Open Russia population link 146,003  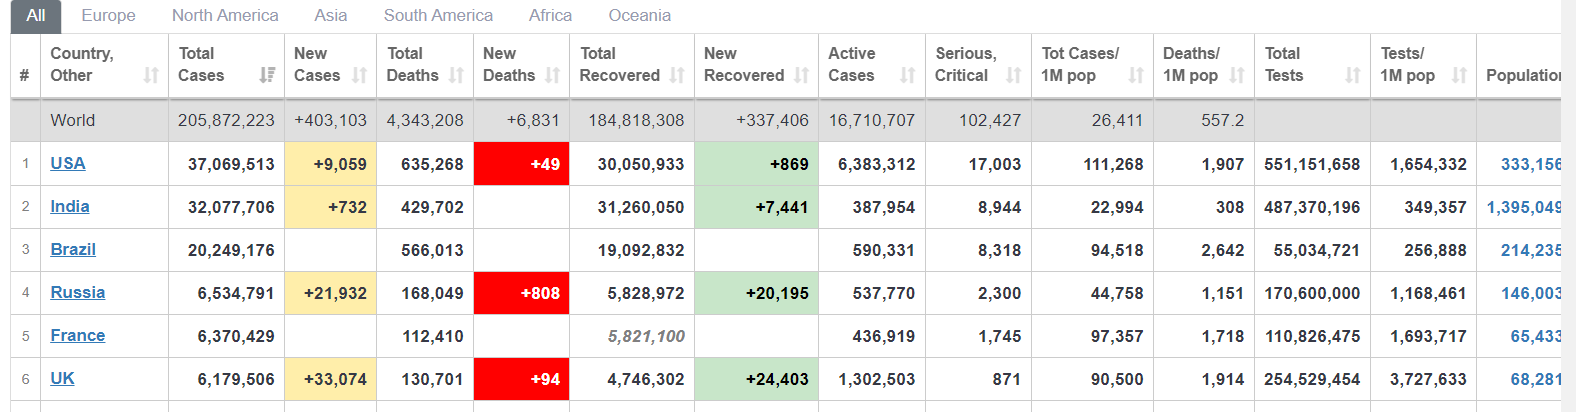pos(1531,293)
